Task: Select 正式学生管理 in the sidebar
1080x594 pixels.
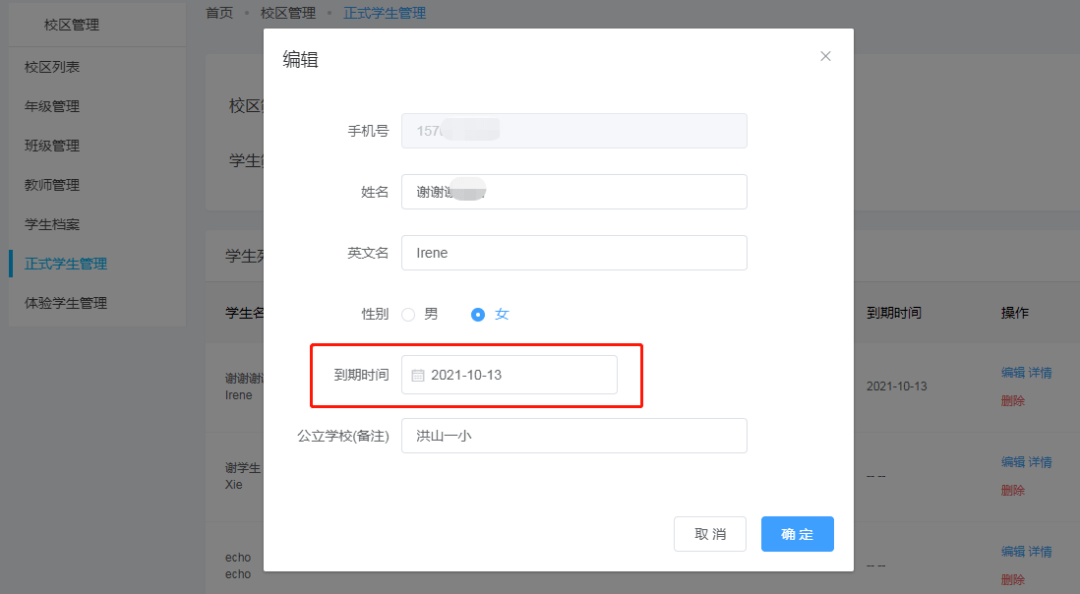Action: click(x=66, y=264)
